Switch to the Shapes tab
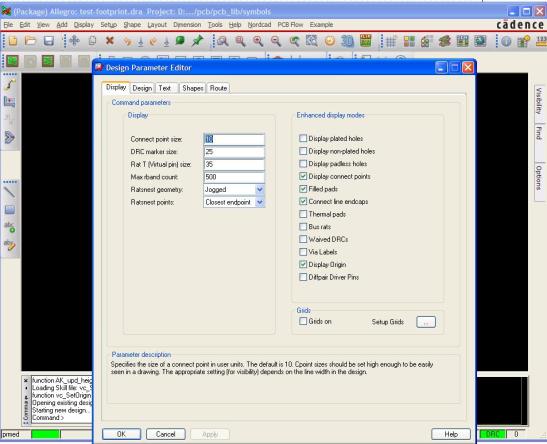Viewport: 547px width, 444px height. (x=193, y=88)
